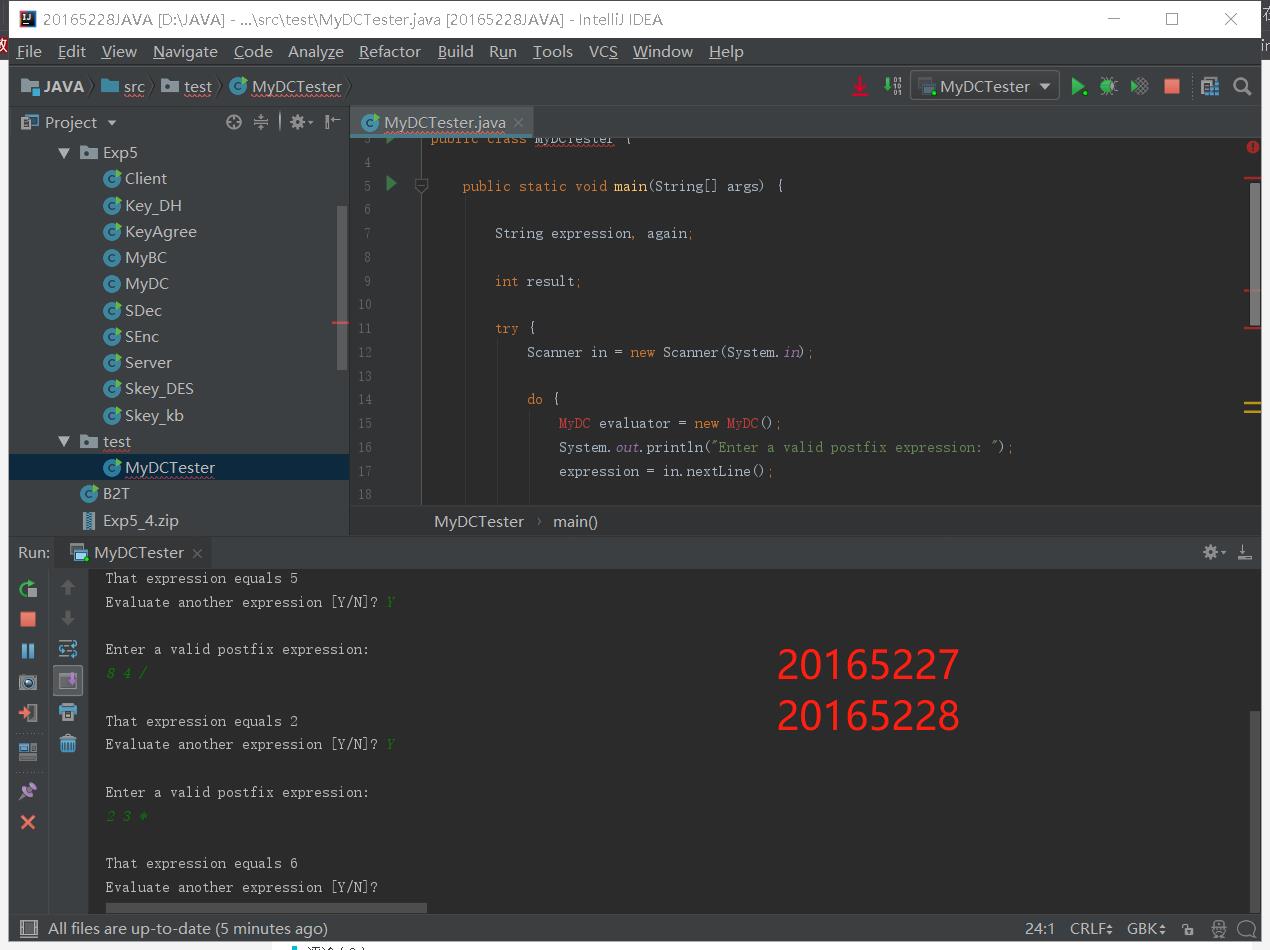Click the red Update Project arrow icon
Image resolution: width=1270 pixels, height=950 pixels.
coord(860,87)
